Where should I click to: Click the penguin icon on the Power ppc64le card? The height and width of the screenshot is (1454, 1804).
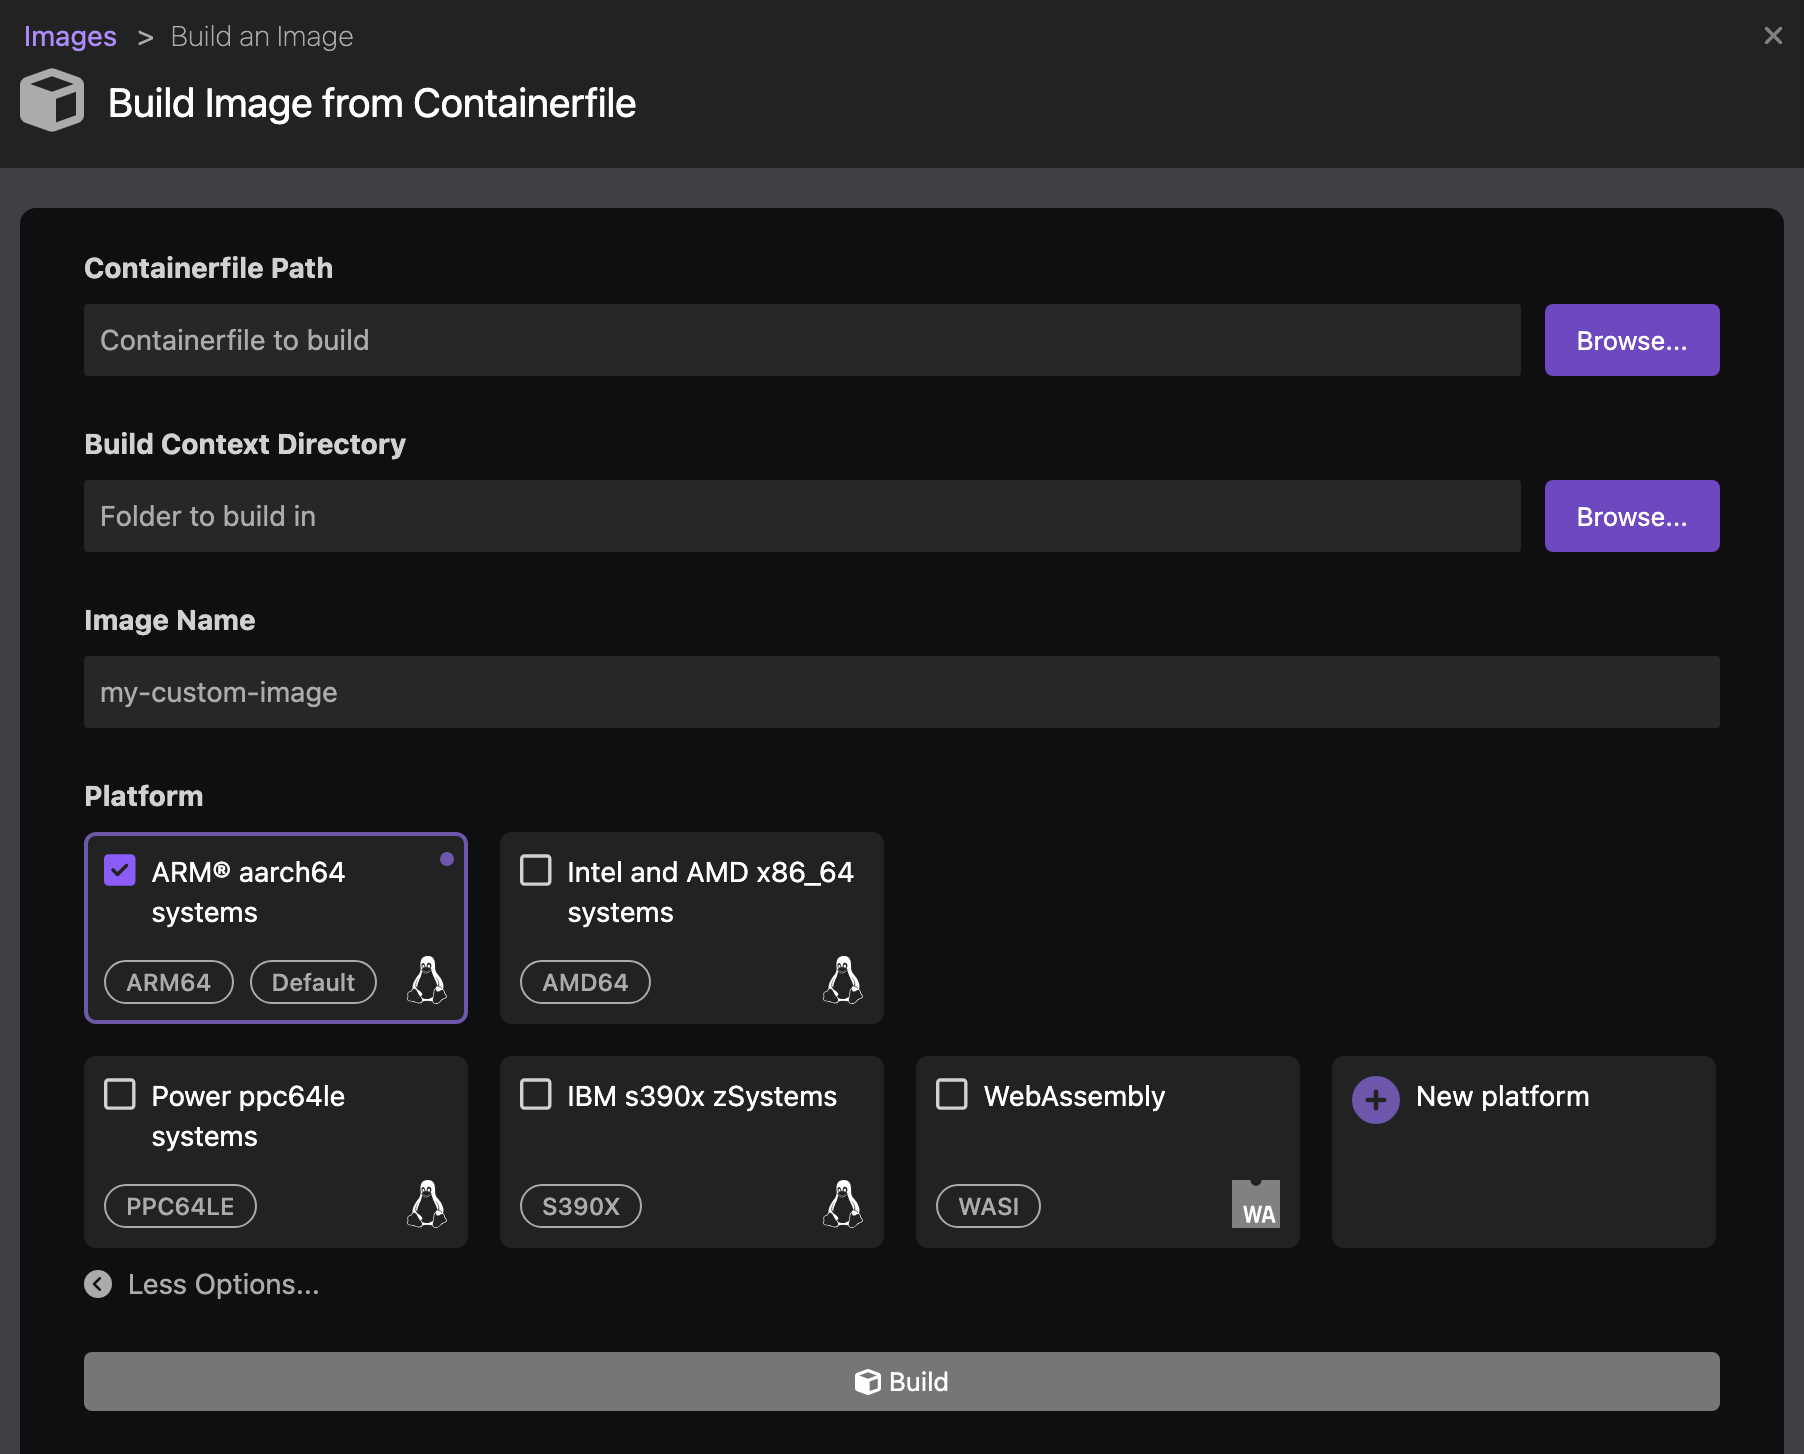click(427, 1206)
